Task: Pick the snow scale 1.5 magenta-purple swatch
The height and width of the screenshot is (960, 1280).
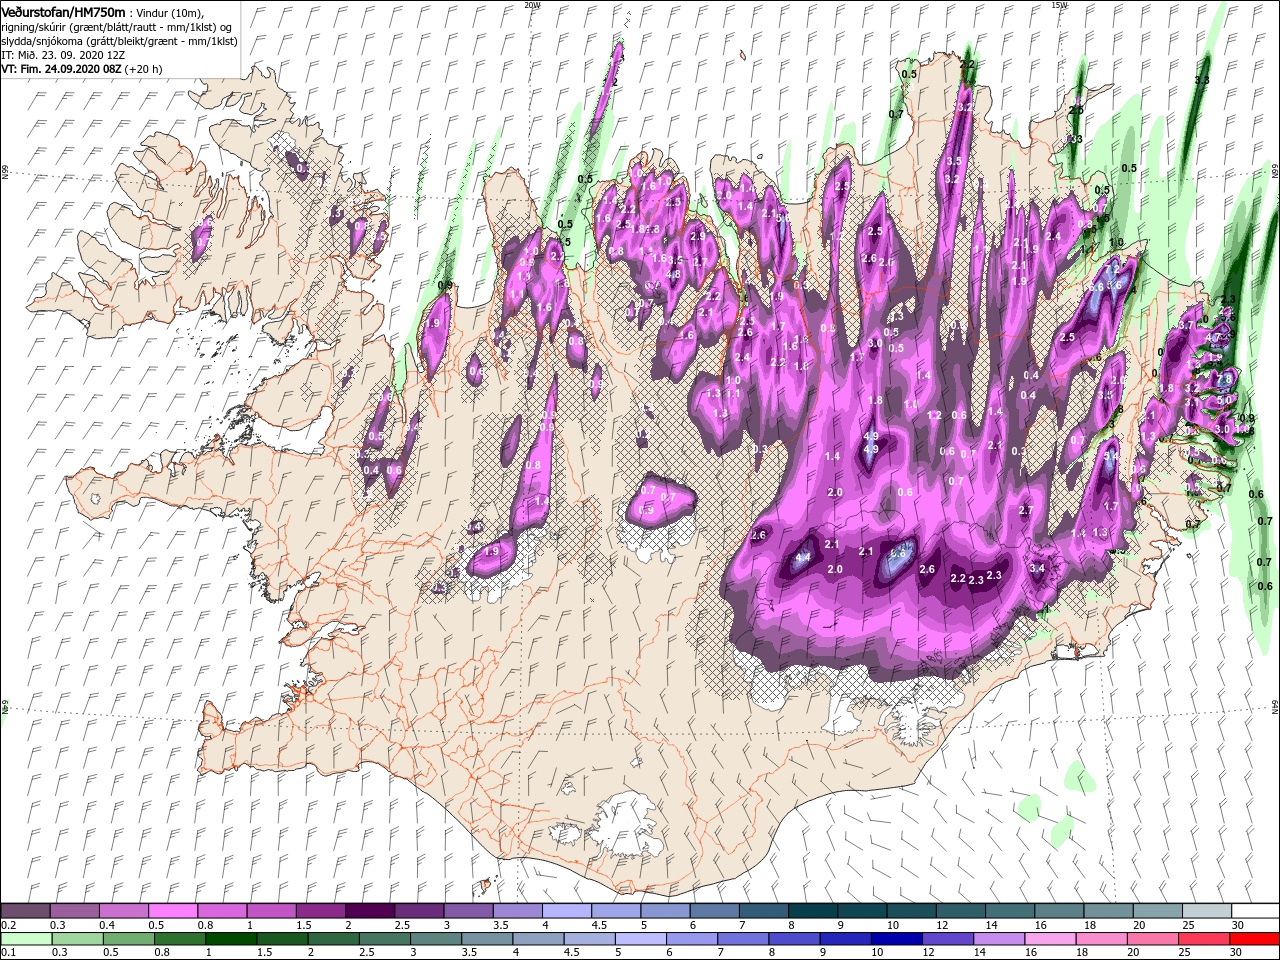Action: [x=320, y=910]
